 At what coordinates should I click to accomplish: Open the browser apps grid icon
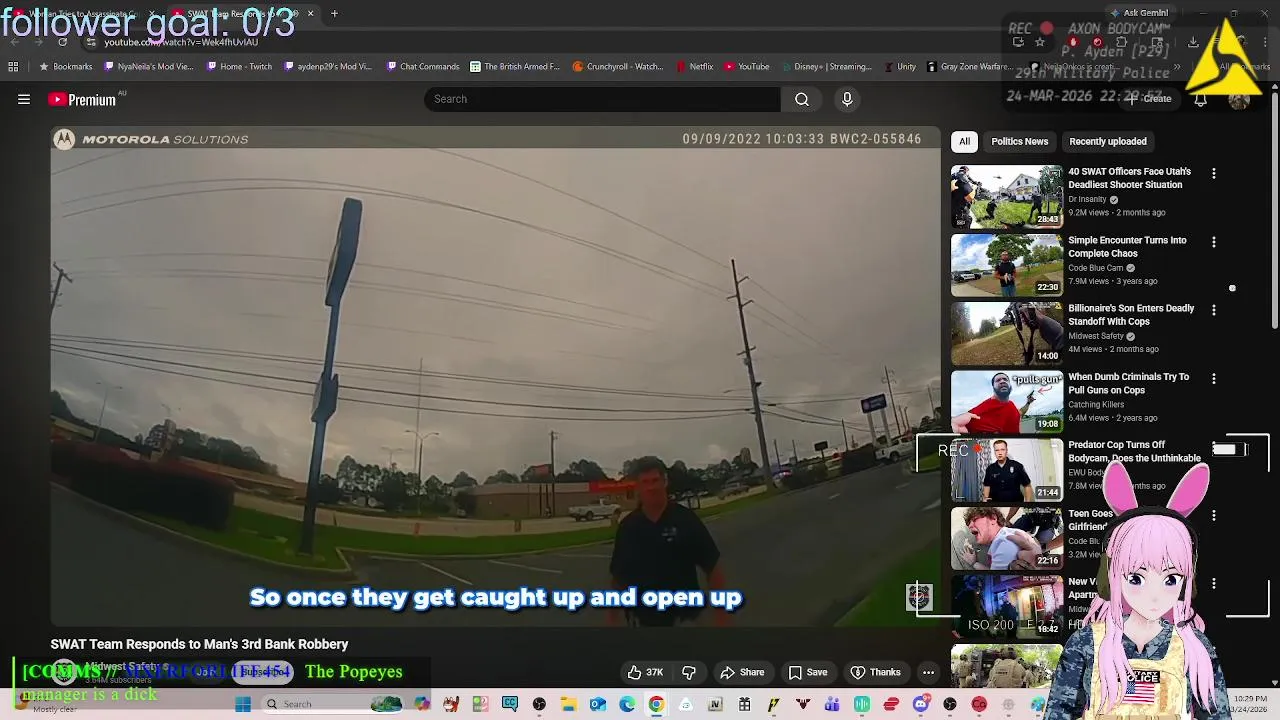pyautogui.click(x=13, y=66)
